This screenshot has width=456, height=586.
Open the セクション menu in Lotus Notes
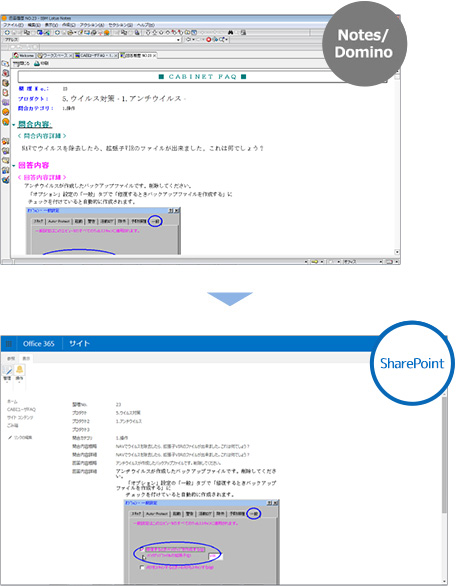(x=120, y=25)
